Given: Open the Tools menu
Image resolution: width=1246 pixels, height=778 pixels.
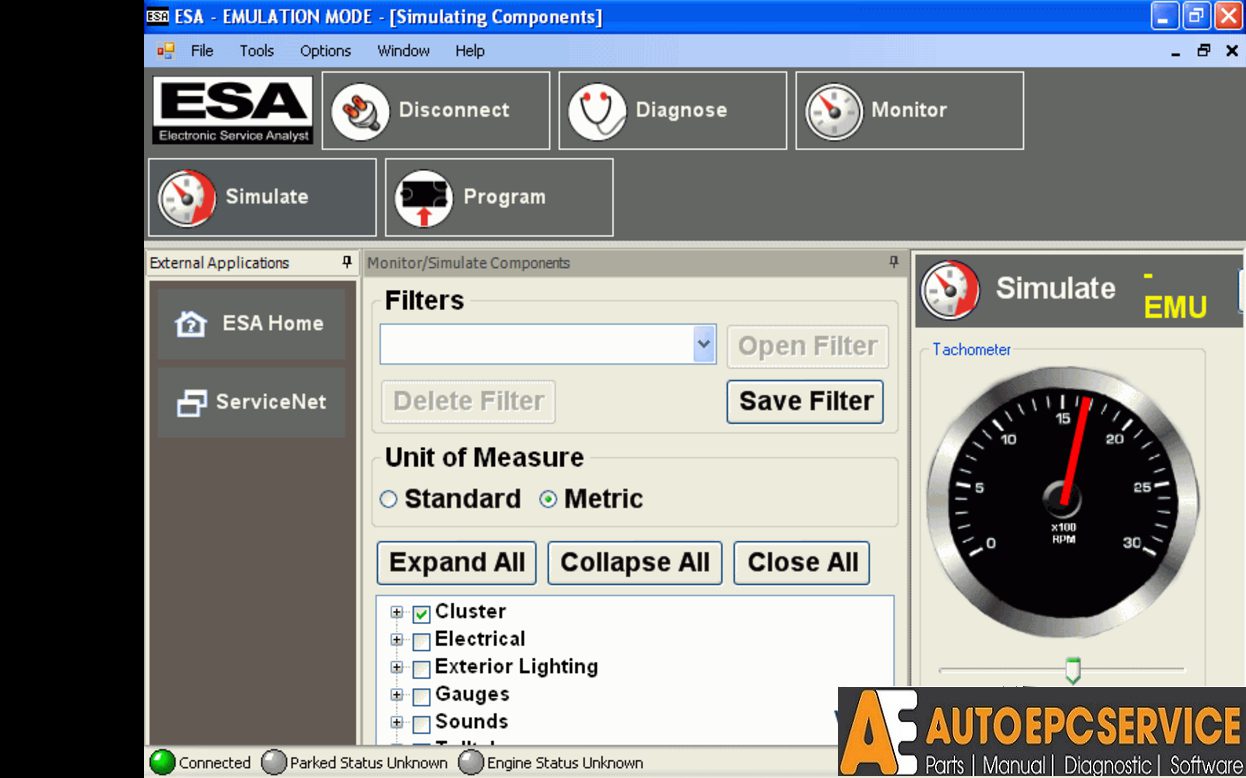Looking at the screenshot, I should tap(257, 51).
